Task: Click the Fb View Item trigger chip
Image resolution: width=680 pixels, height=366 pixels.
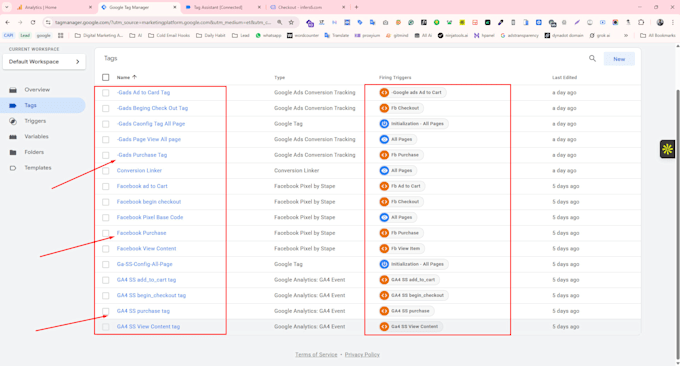Action: (401, 248)
